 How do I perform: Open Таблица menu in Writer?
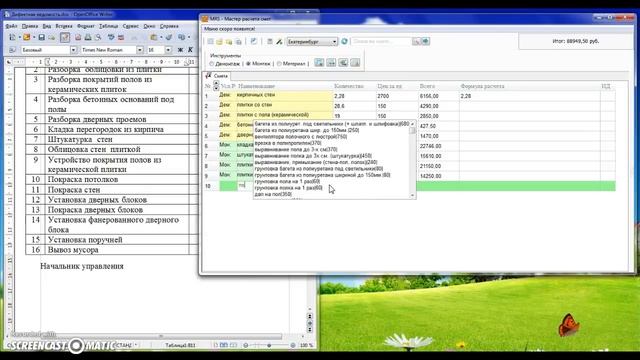109,26
